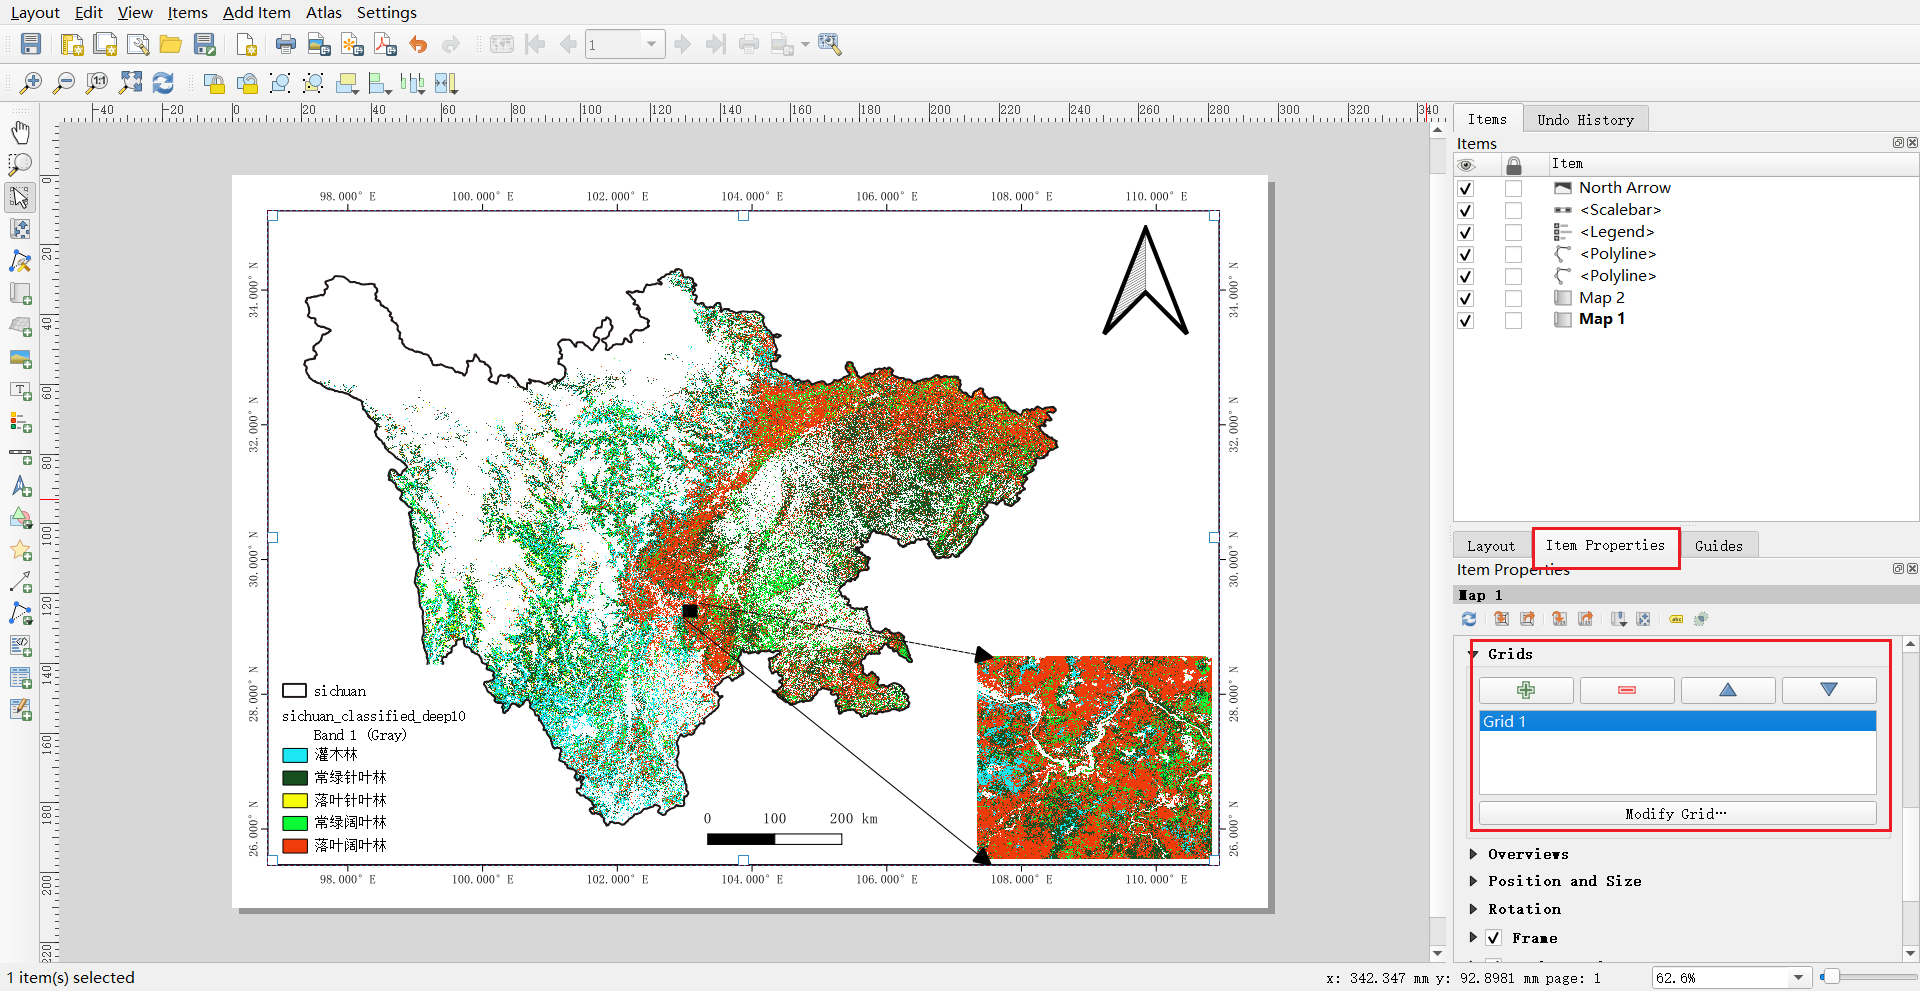Select the Add Label tool
This screenshot has height=991, width=1920.
pos(20,391)
